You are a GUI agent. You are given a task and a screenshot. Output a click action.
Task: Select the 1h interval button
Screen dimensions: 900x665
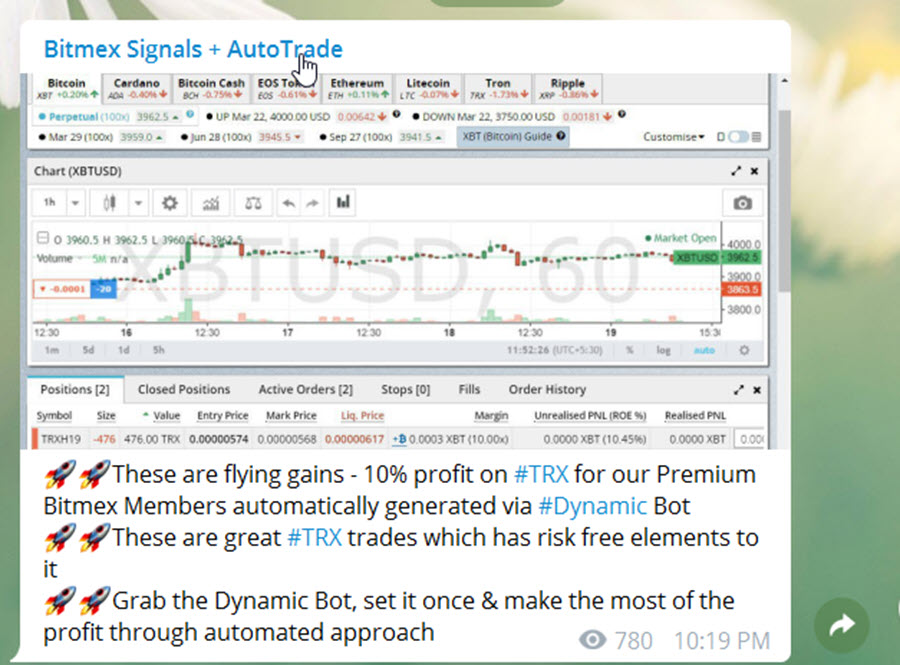click(x=50, y=203)
